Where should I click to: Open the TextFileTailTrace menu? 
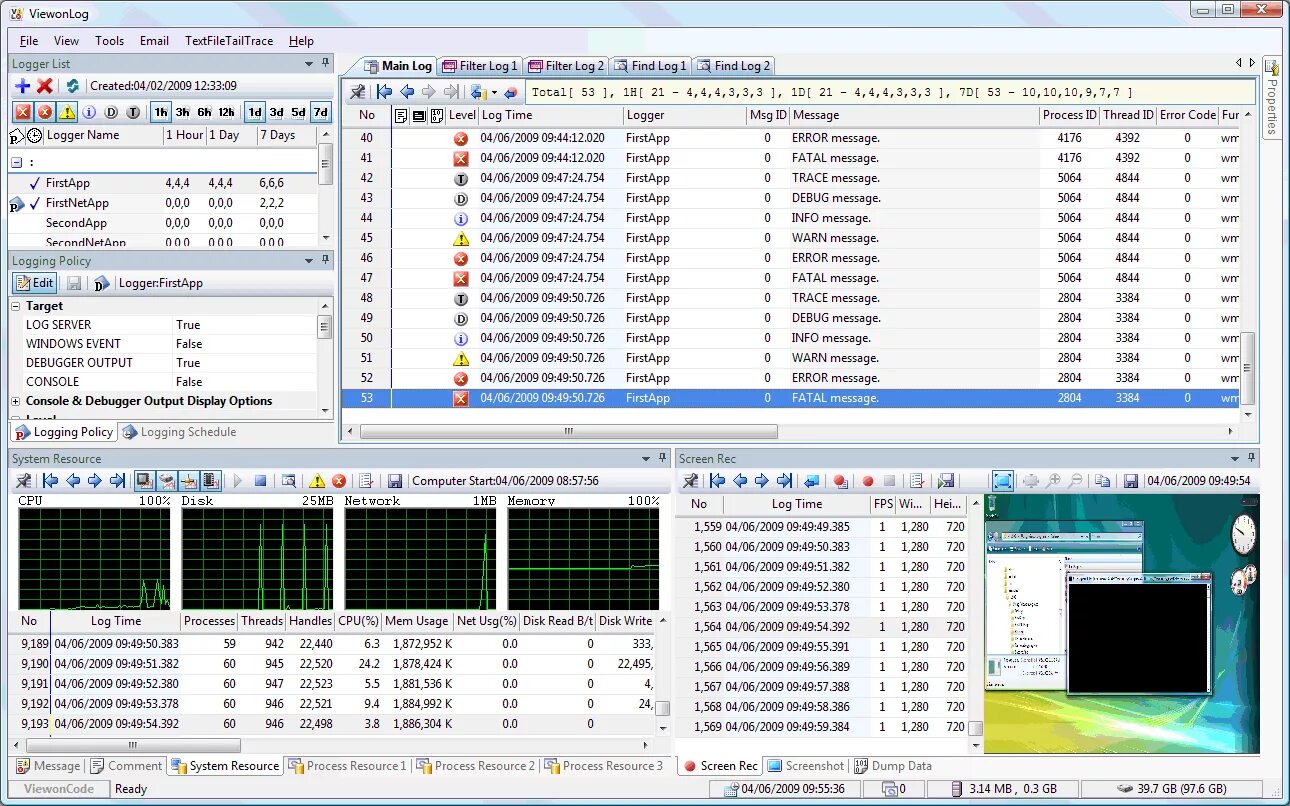coord(229,41)
